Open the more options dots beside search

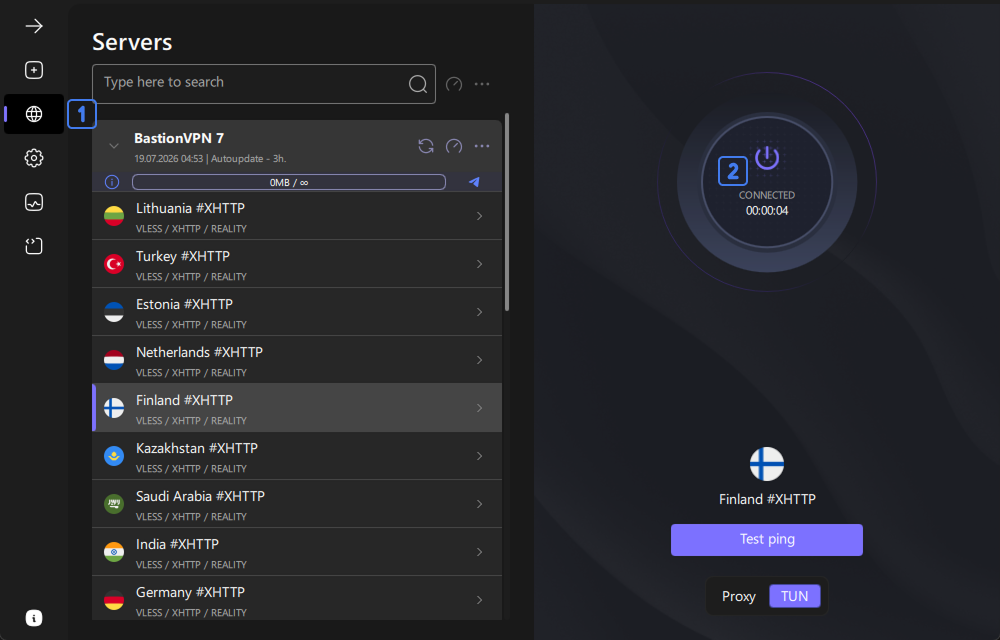click(x=482, y=84)
